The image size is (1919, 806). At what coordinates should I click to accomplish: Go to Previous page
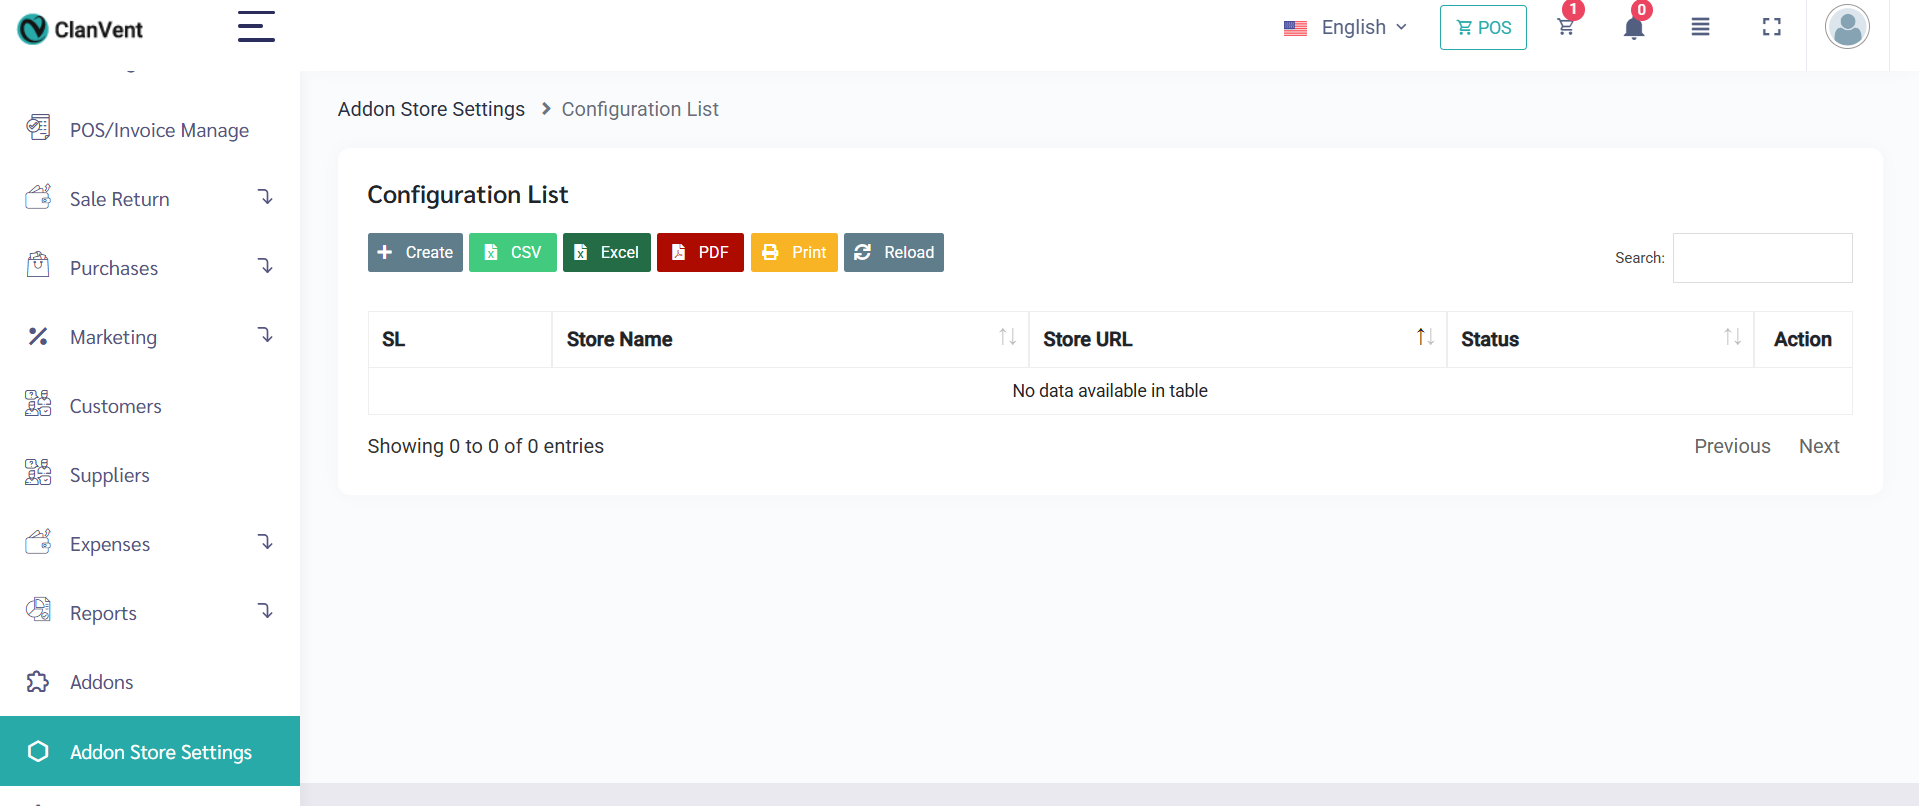1732,446
